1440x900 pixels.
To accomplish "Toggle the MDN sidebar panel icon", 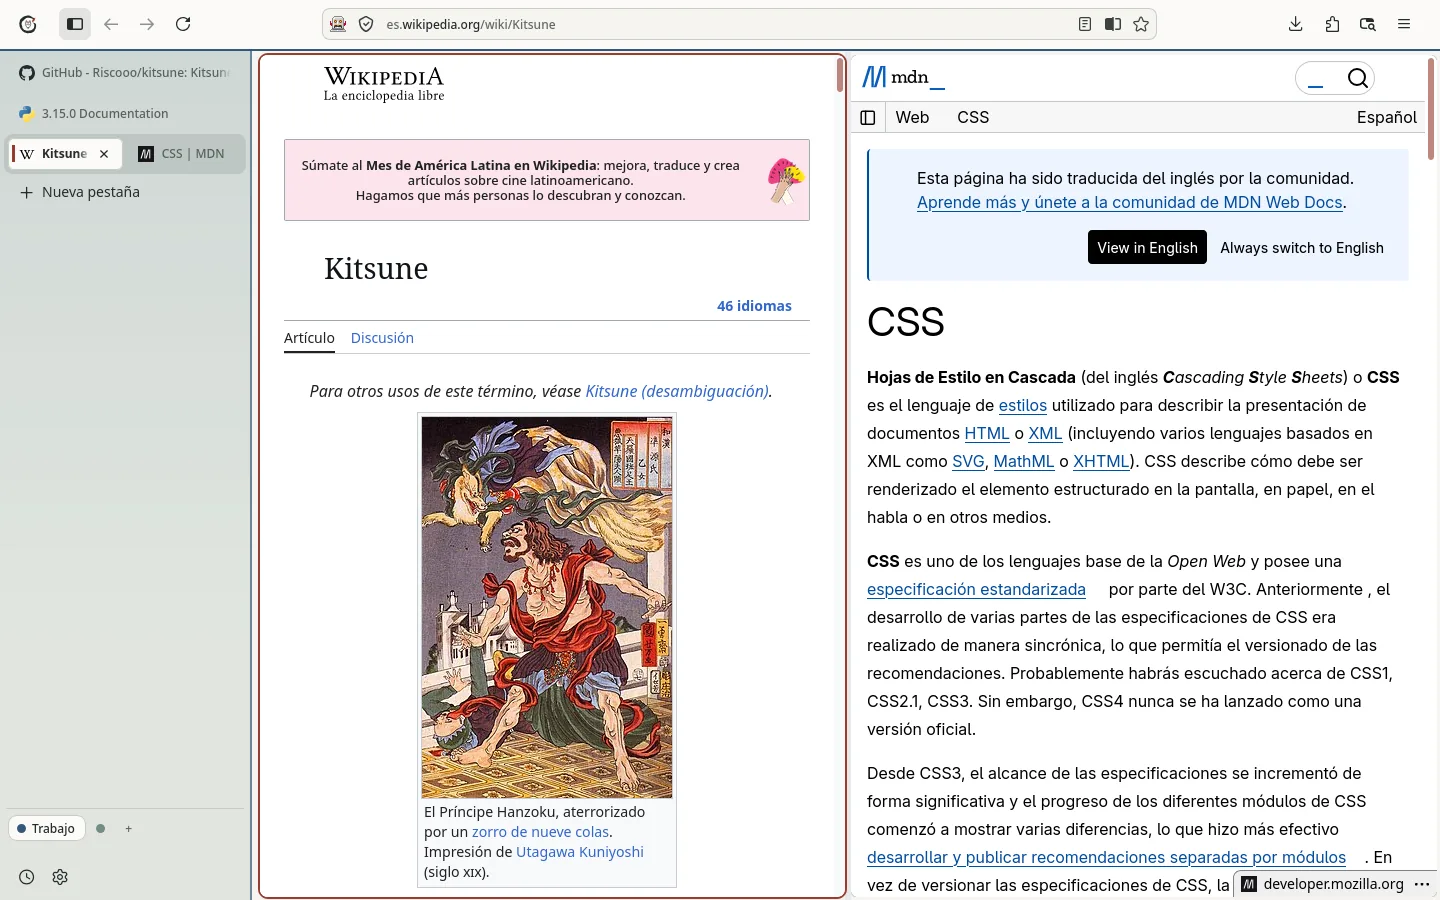I will [x=868, y=118].
